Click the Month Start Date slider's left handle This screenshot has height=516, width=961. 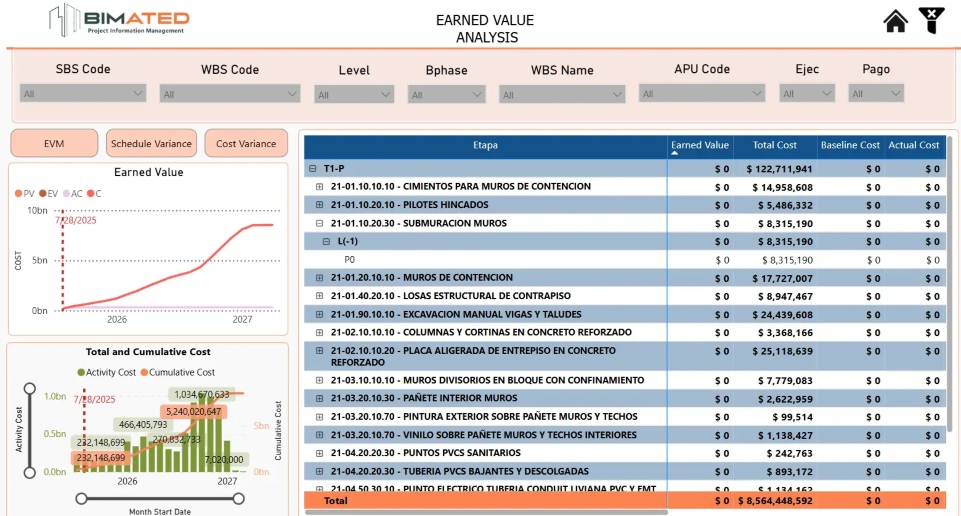point(78,497)
